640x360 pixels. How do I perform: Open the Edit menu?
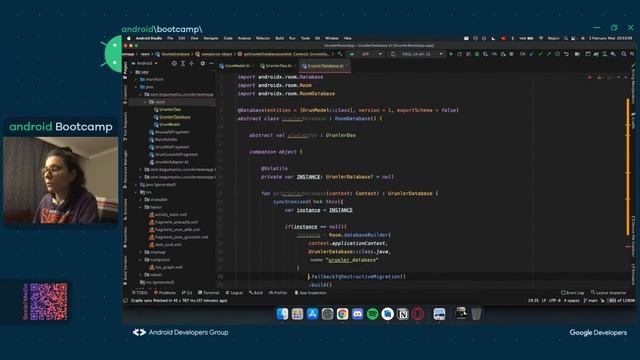pos(182,38)
